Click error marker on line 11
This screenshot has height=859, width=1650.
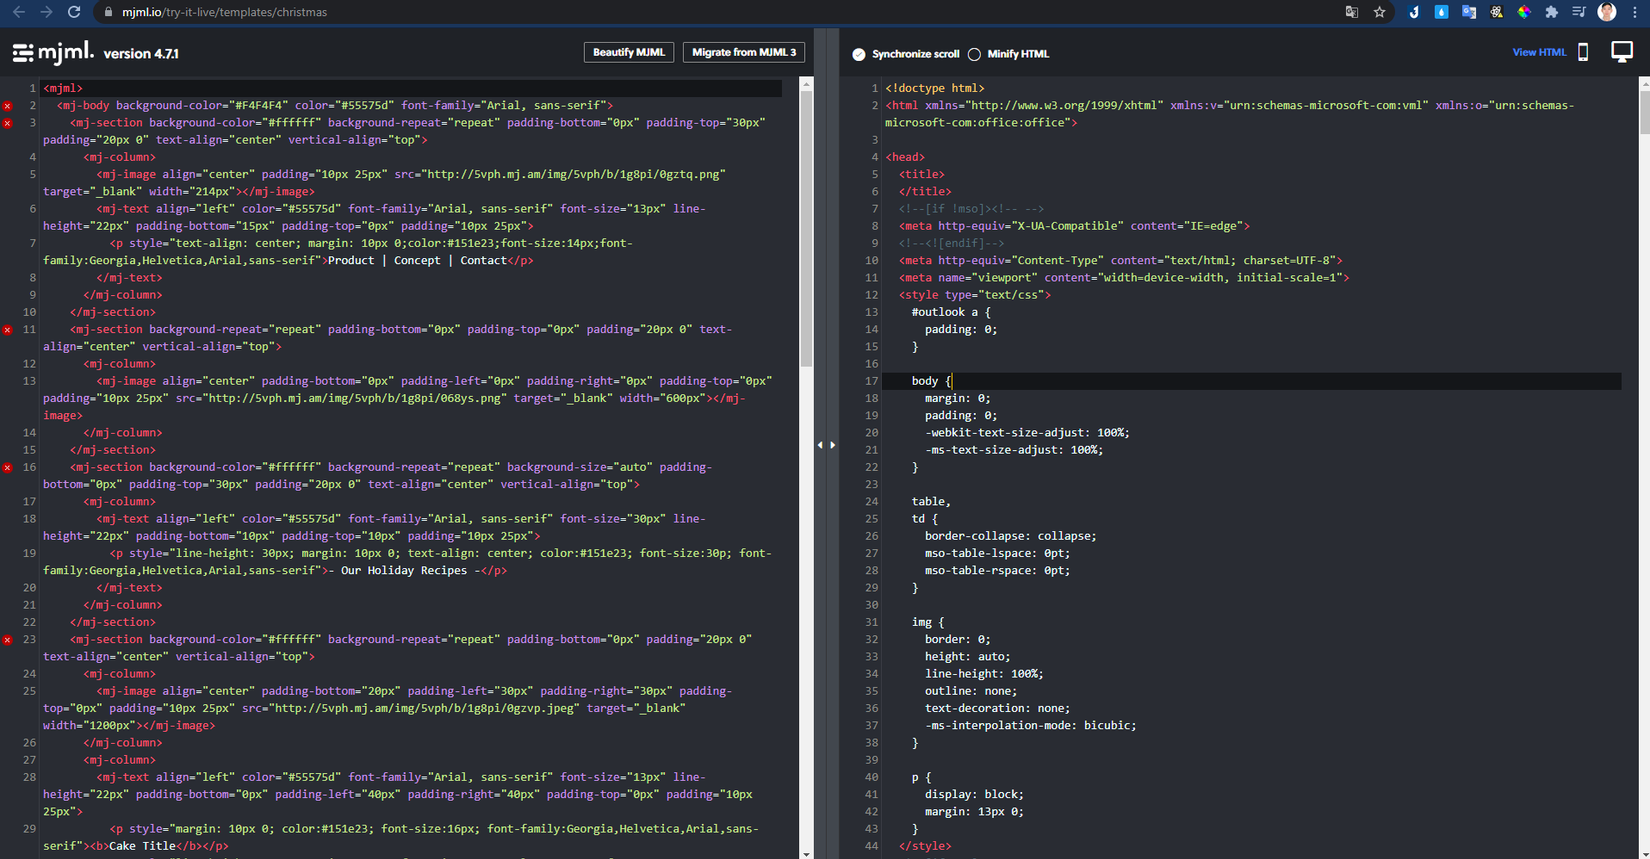[8, 330]
